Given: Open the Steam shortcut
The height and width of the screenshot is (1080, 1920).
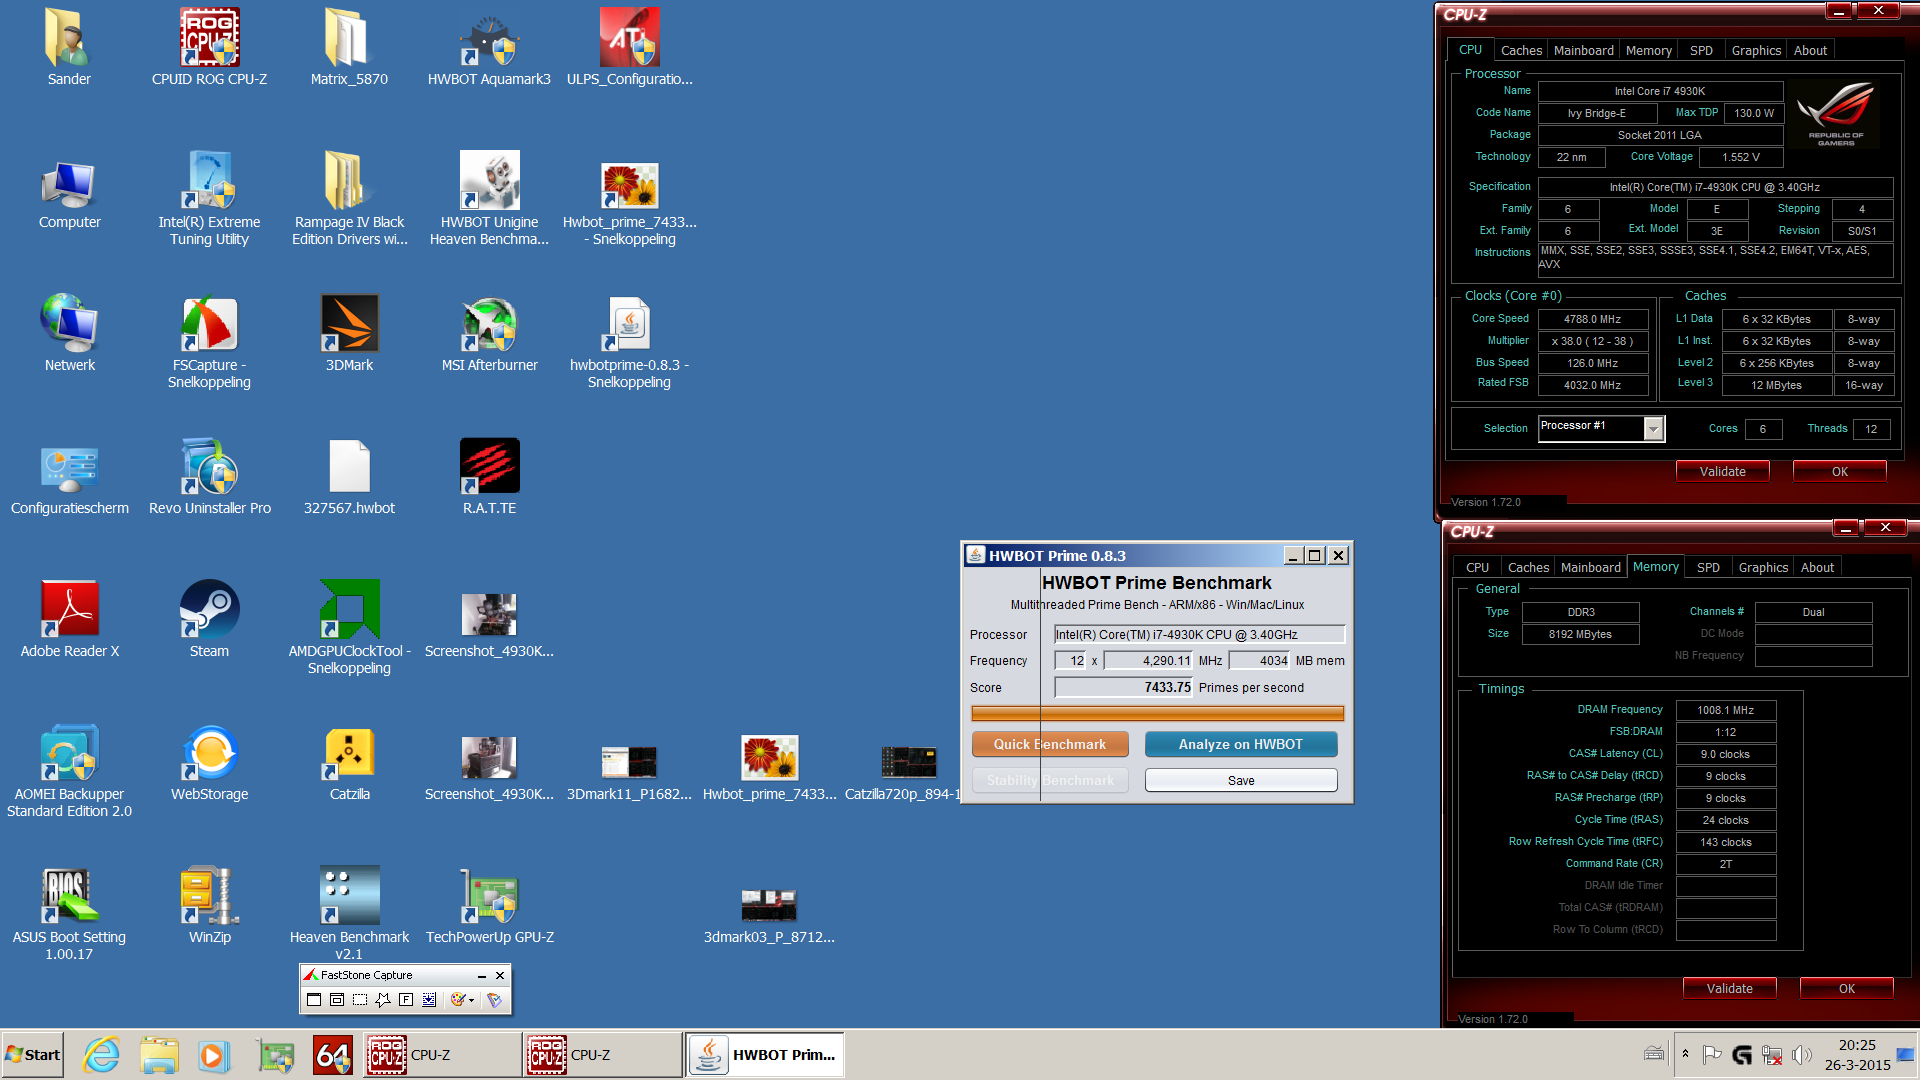Looking at the screenshot, I should click(209, 619).
